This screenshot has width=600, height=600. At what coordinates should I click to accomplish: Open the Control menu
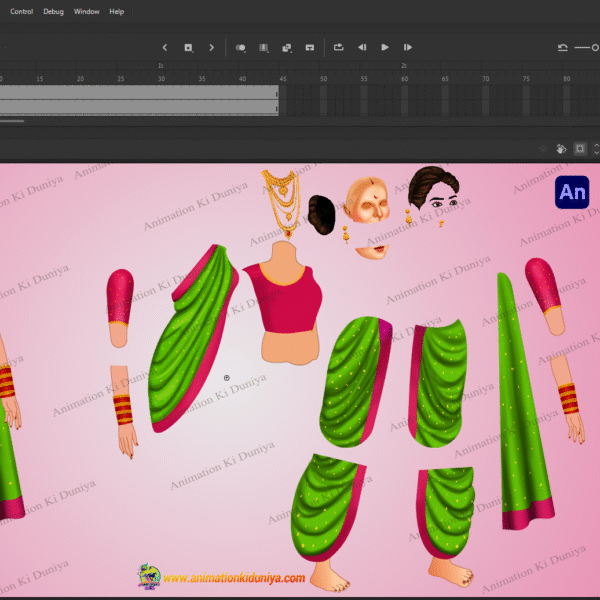click(21, 11)
